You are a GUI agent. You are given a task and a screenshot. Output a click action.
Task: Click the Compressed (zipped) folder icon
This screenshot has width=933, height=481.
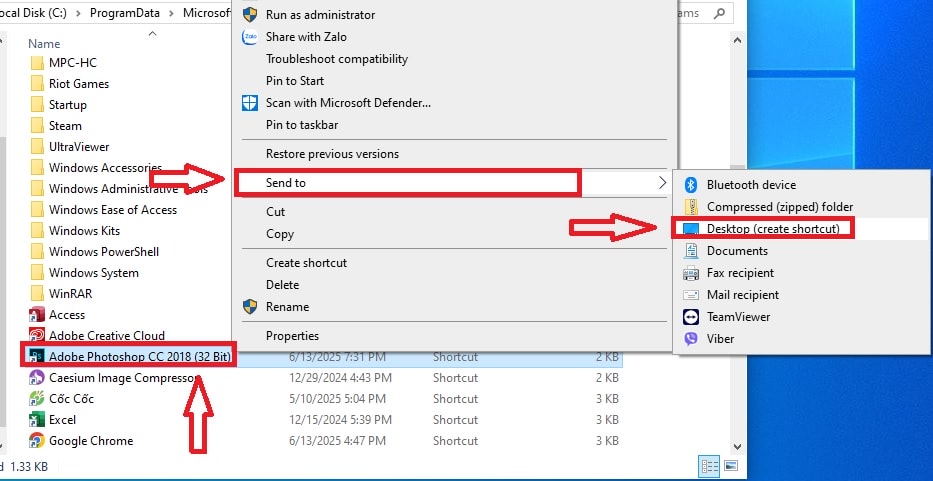[x=691, y=207]
